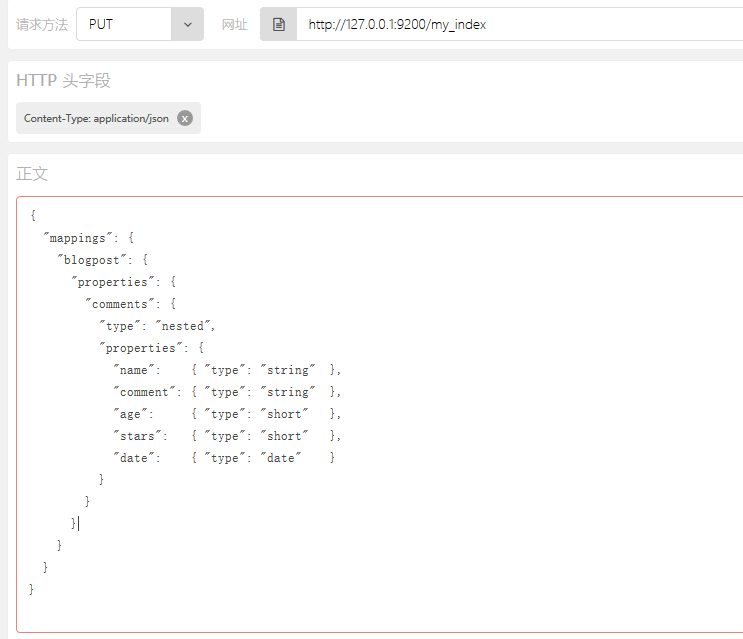Click the document icon beside the URL

[x=279, y=24]
